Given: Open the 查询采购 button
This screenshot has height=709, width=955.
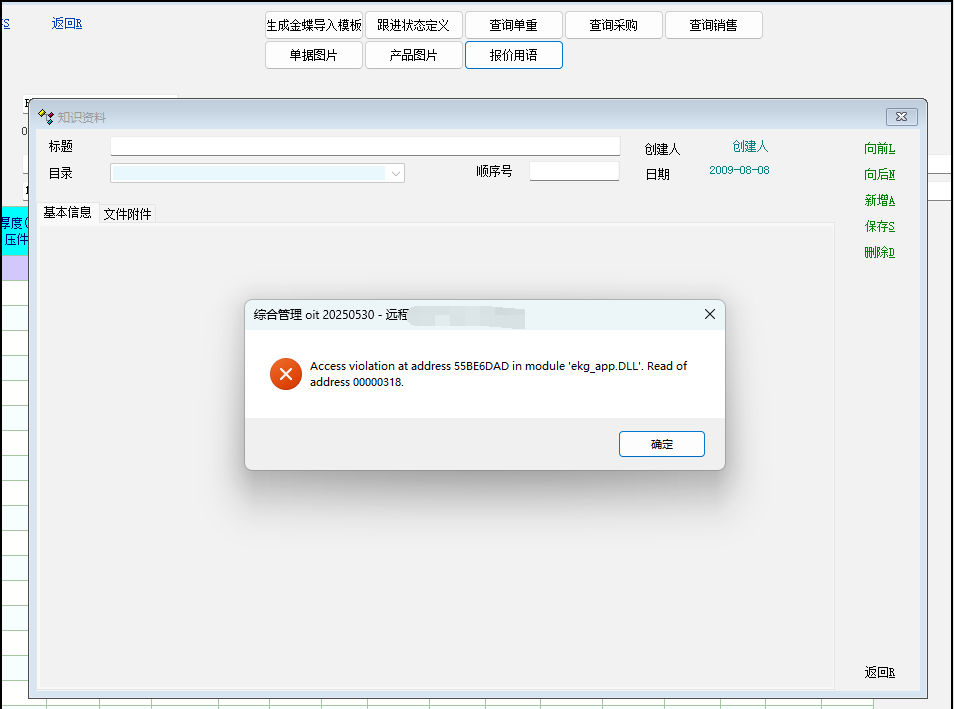Looking at the screenshot, I should point(613,25).
